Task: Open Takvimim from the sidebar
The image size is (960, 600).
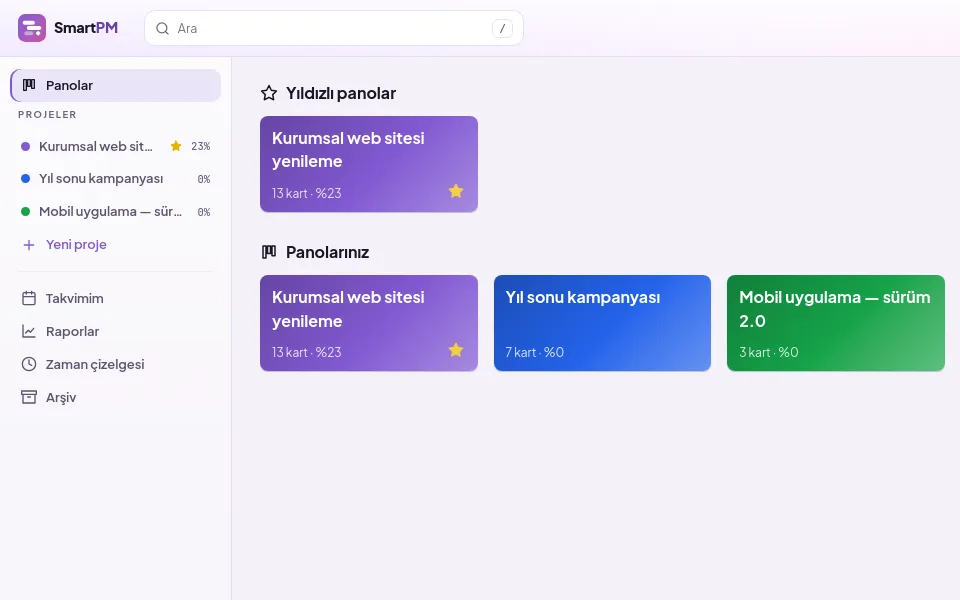Action: (116, 298)
